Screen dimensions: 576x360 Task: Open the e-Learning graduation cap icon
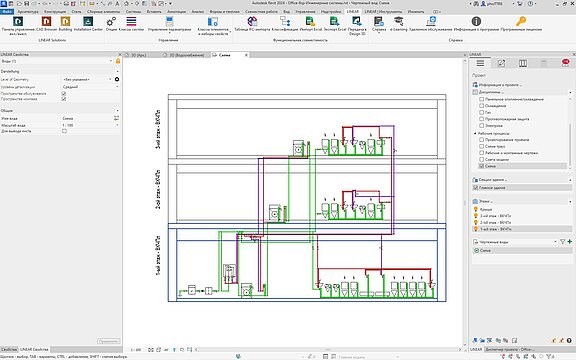click(399, 21)
